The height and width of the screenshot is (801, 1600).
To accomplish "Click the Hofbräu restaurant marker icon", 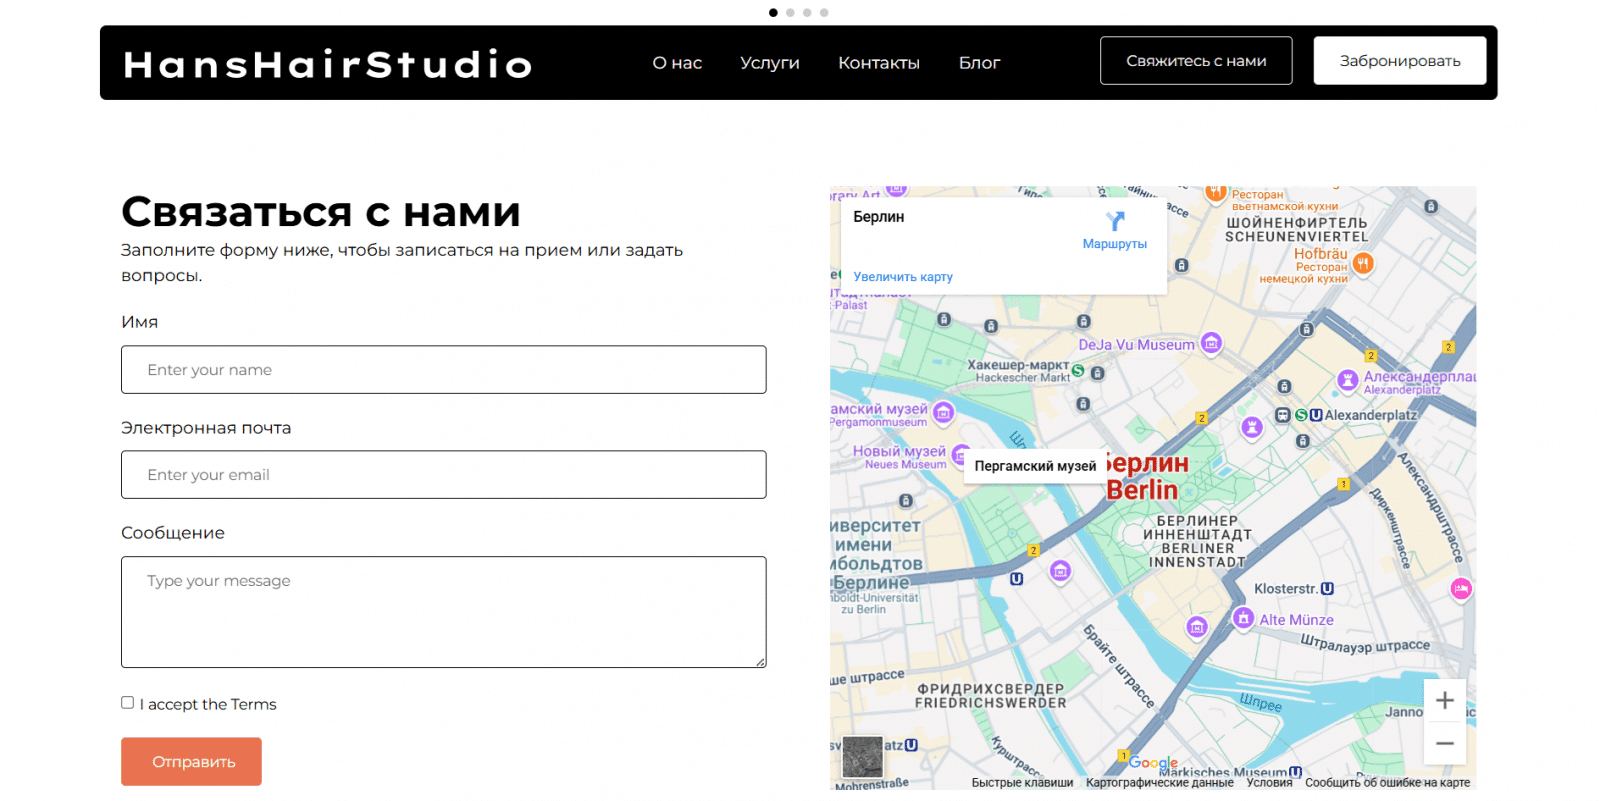I will pyautogui.click(x=1363, y=263).
